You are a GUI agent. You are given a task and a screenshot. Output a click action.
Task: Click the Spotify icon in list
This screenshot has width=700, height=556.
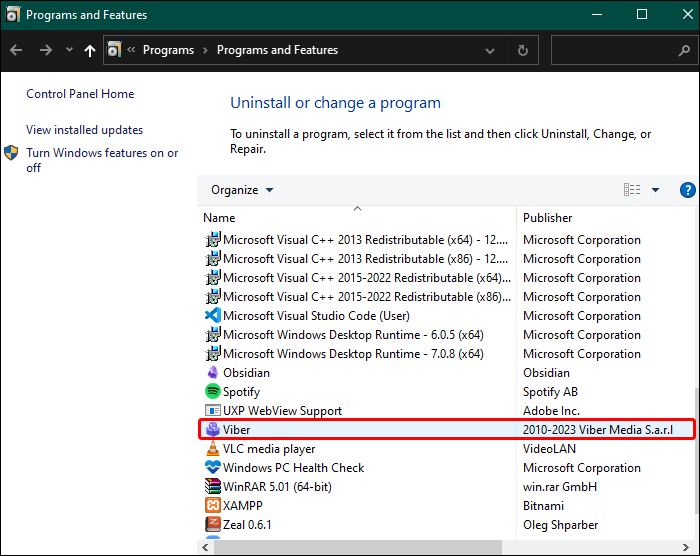point(212,392)
